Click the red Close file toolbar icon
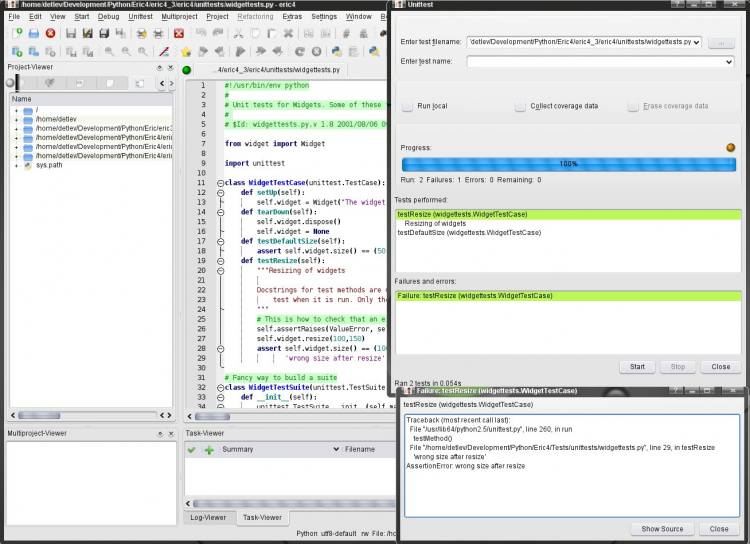The width and height of the screenshot is (750, 544). point(50,34)
